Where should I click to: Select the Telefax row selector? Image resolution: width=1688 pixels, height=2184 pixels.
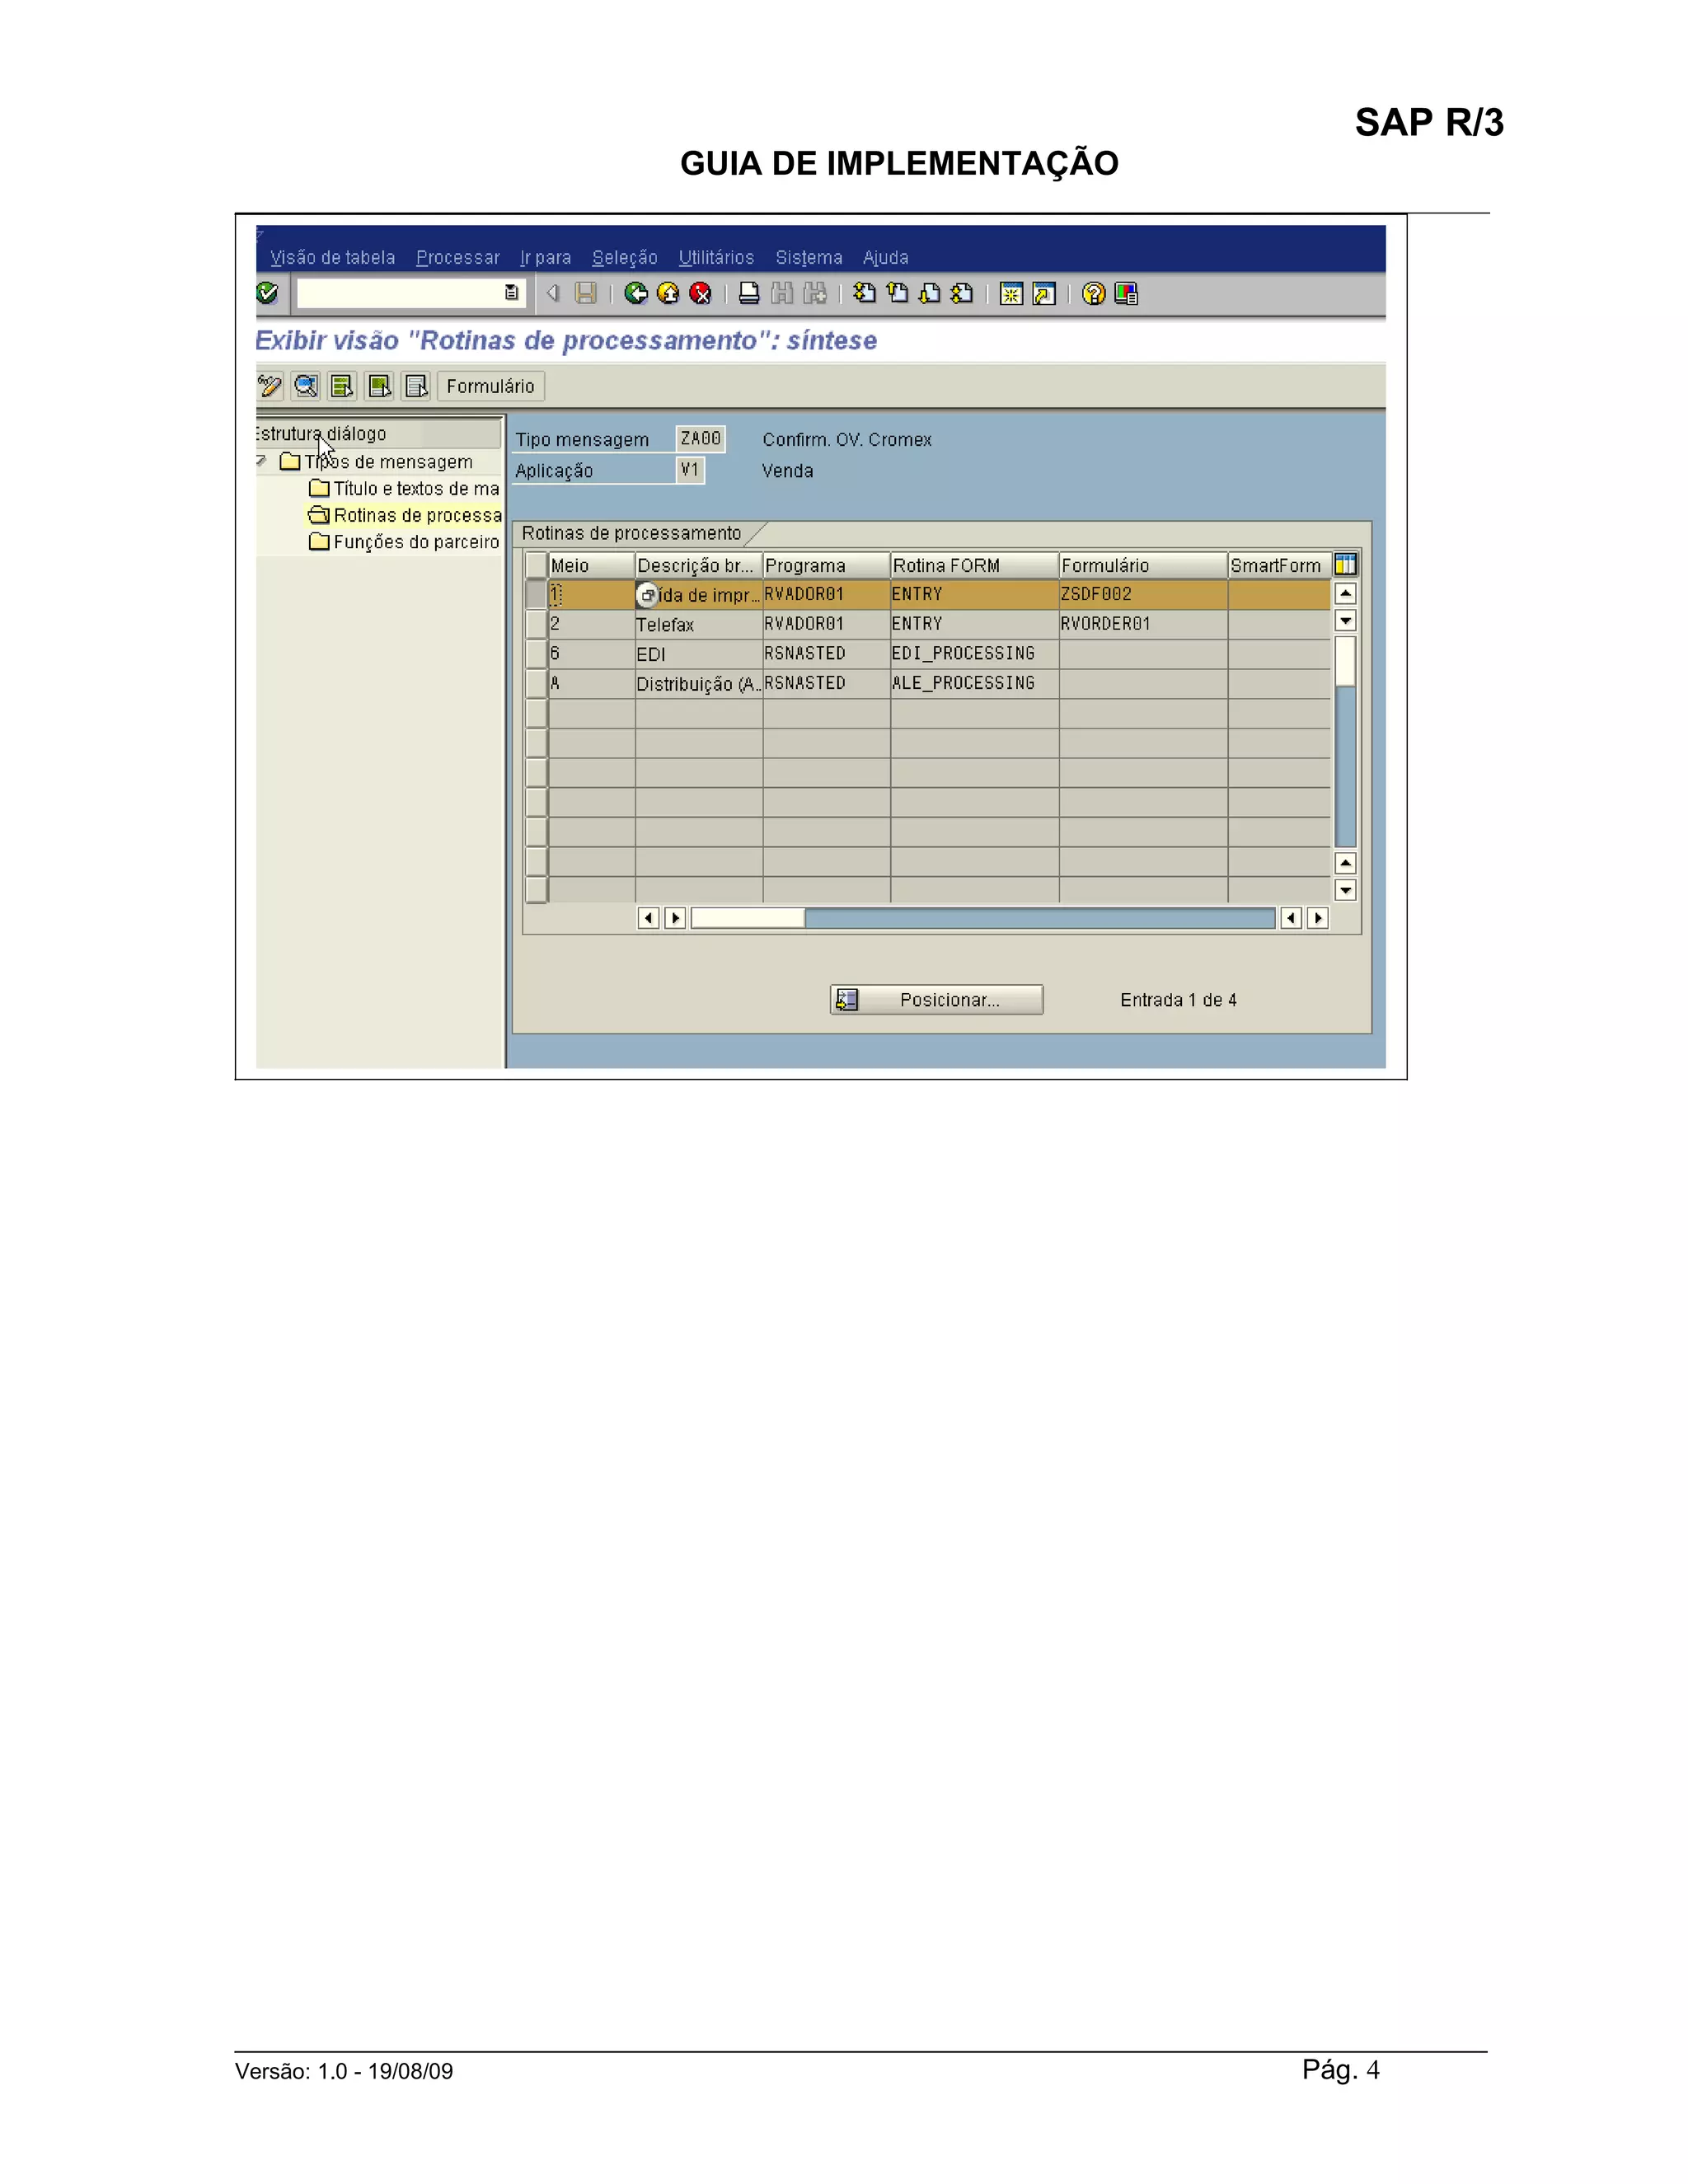click(x=537, y=624)
